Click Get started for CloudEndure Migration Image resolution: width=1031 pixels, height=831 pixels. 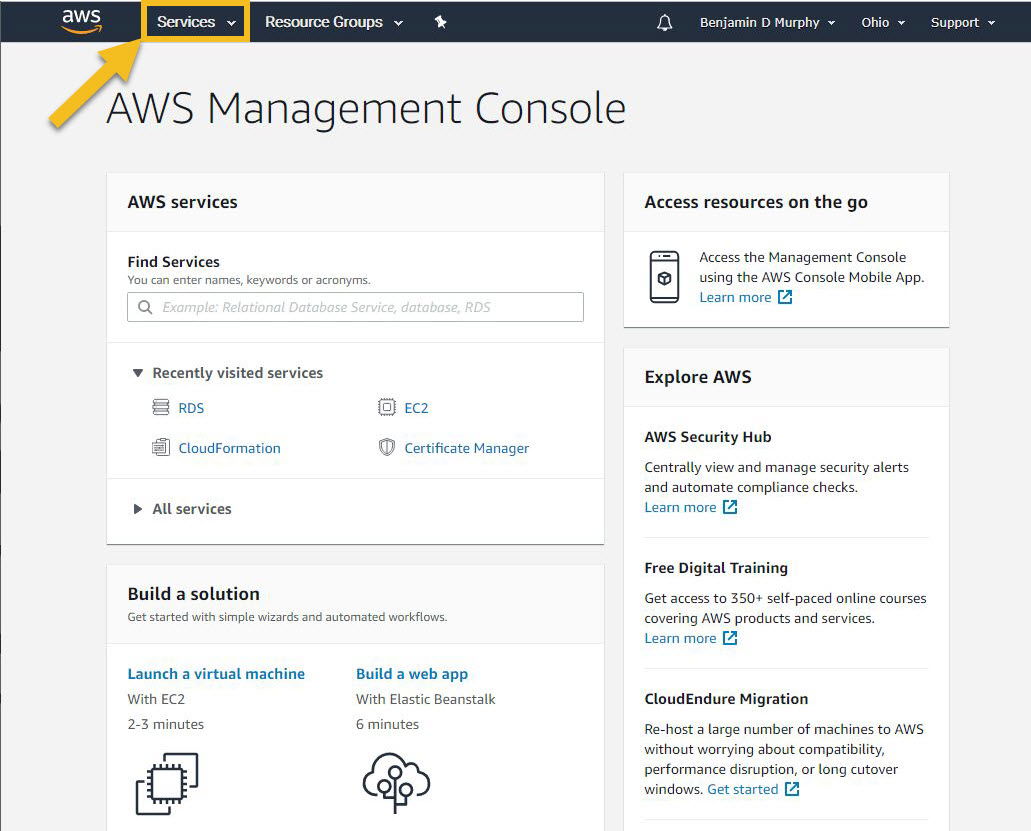pos(742,790)
